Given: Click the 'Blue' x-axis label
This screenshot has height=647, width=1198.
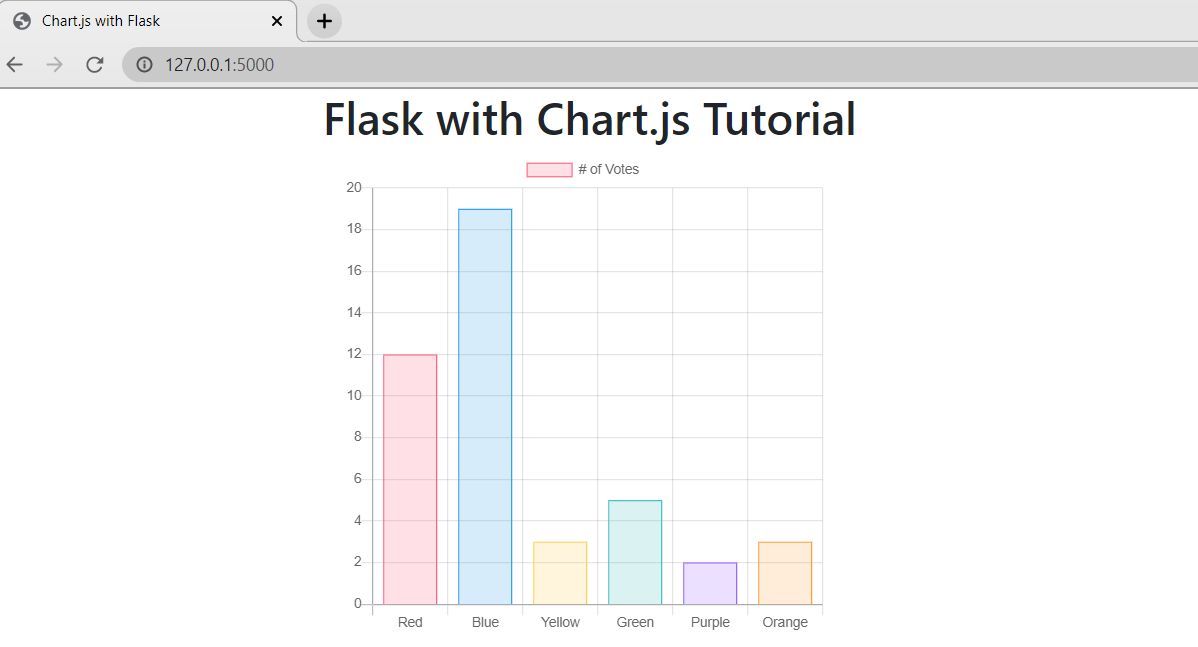Looking at the screenshot, I should [485, 623].
